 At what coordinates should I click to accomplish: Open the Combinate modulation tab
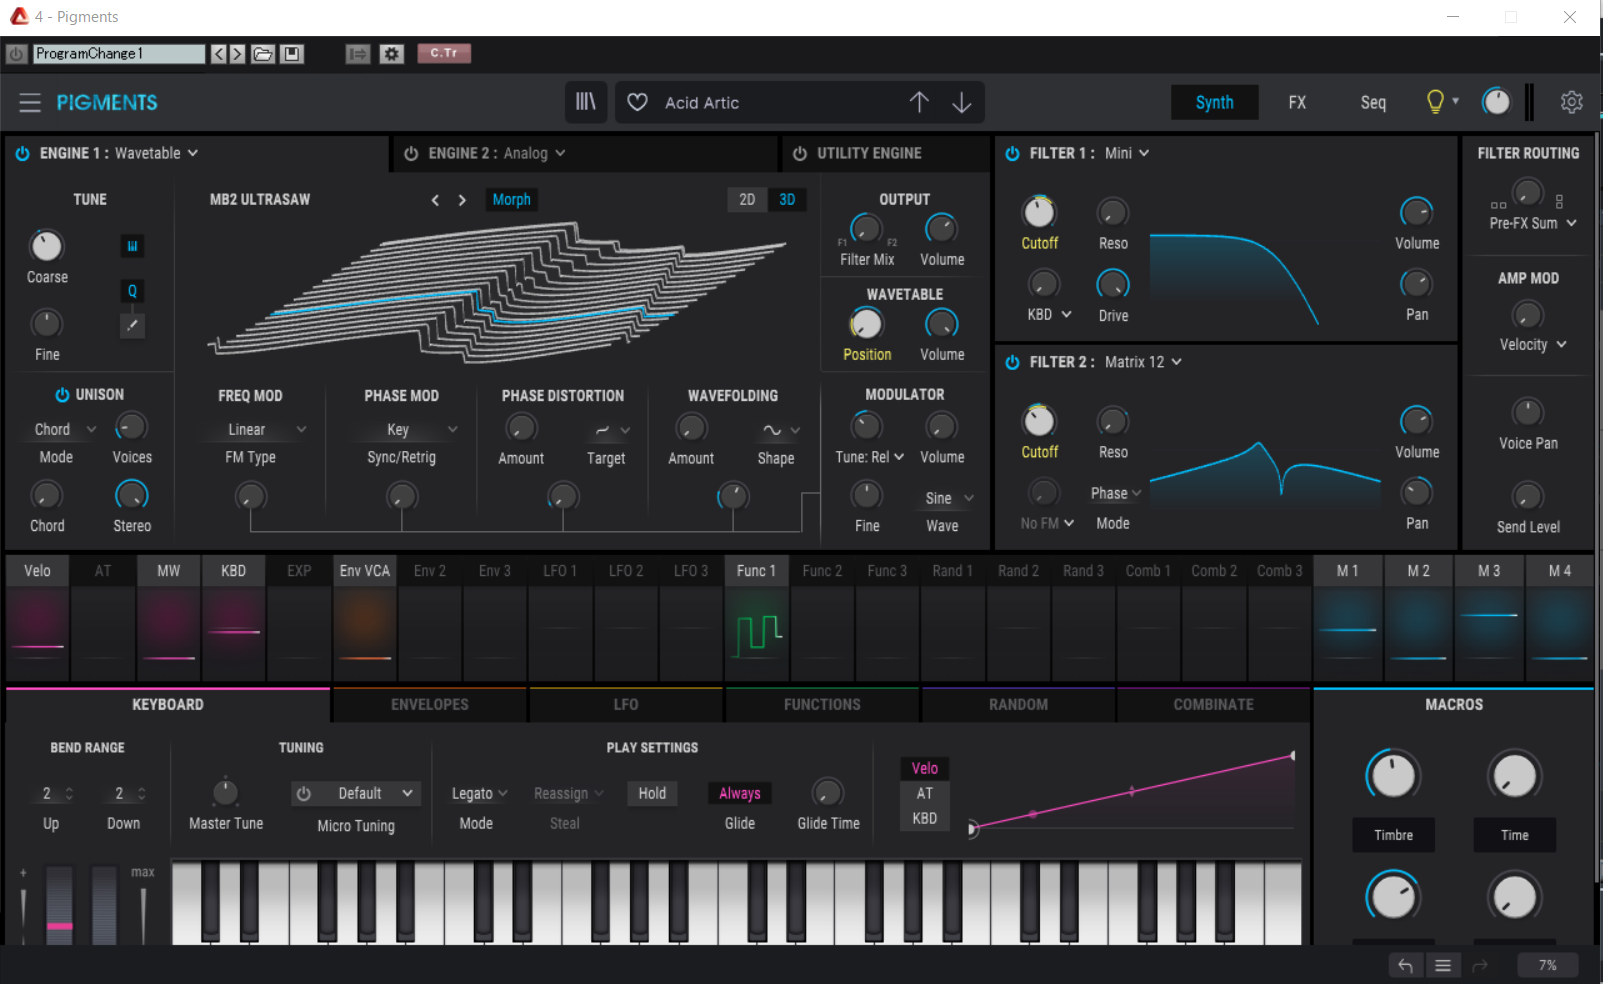click(x=1213, y=704)
